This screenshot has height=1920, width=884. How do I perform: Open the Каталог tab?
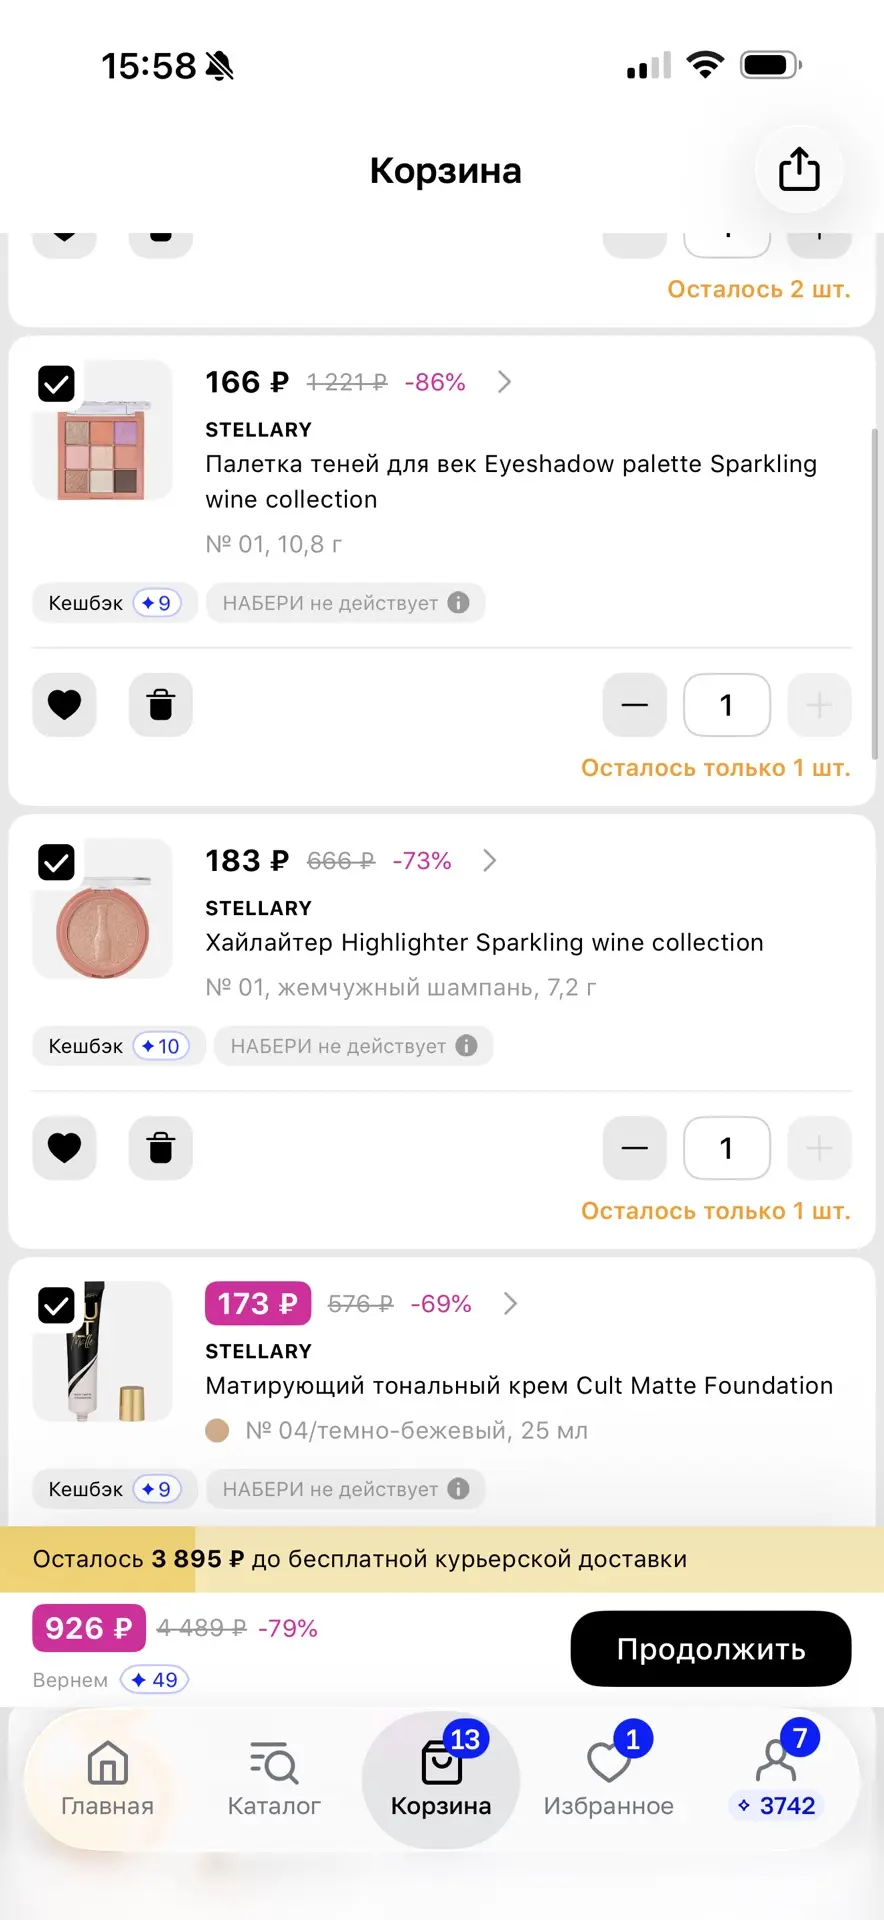pos(274,1779)
